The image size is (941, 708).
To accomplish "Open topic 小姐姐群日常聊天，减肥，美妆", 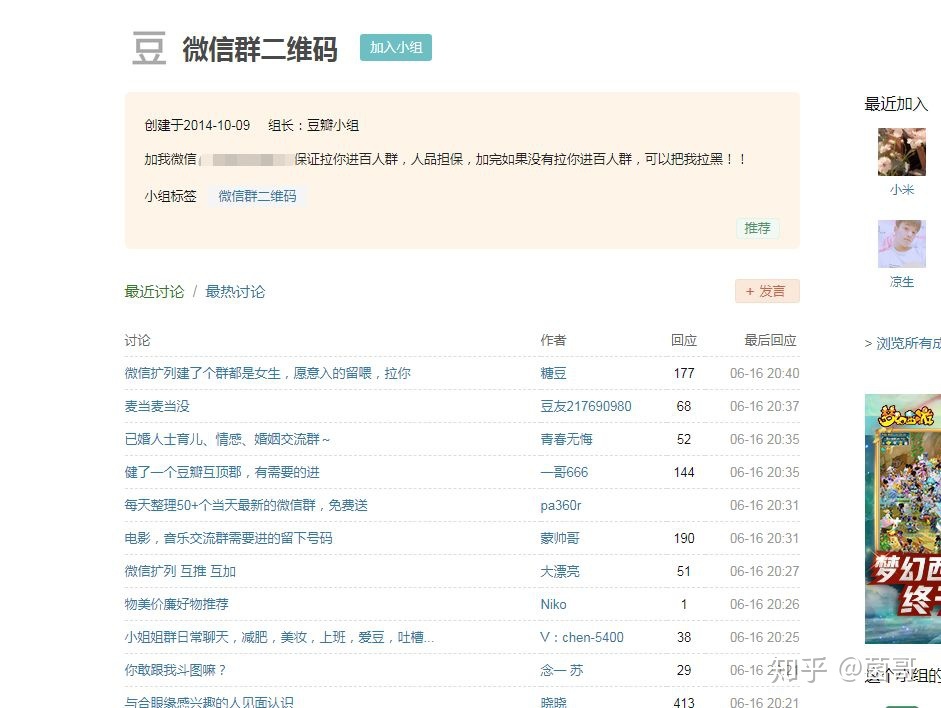I will [279, 637].
